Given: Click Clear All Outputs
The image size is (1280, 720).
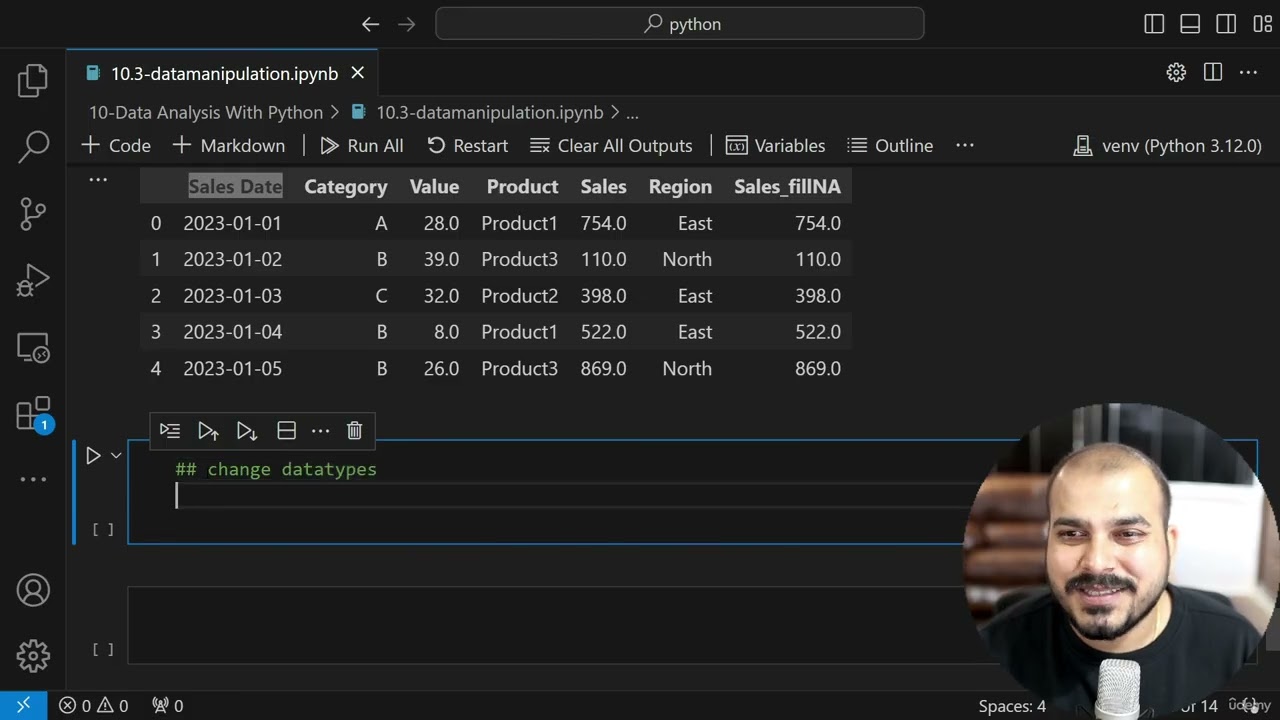Looking at the screenshot, I should [x=611, y=145].
